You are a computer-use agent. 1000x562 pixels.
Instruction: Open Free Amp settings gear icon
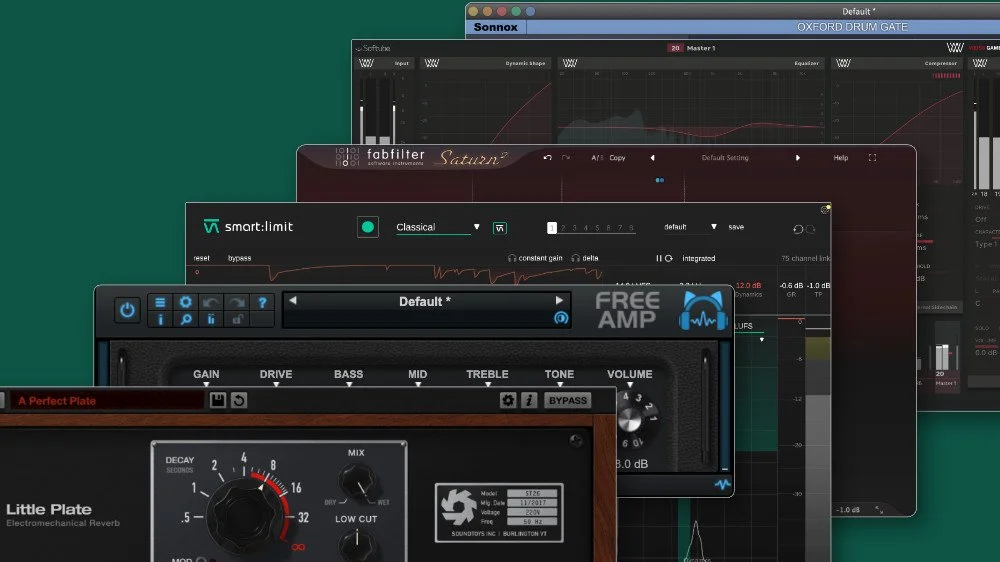click(x=186, y=302)
